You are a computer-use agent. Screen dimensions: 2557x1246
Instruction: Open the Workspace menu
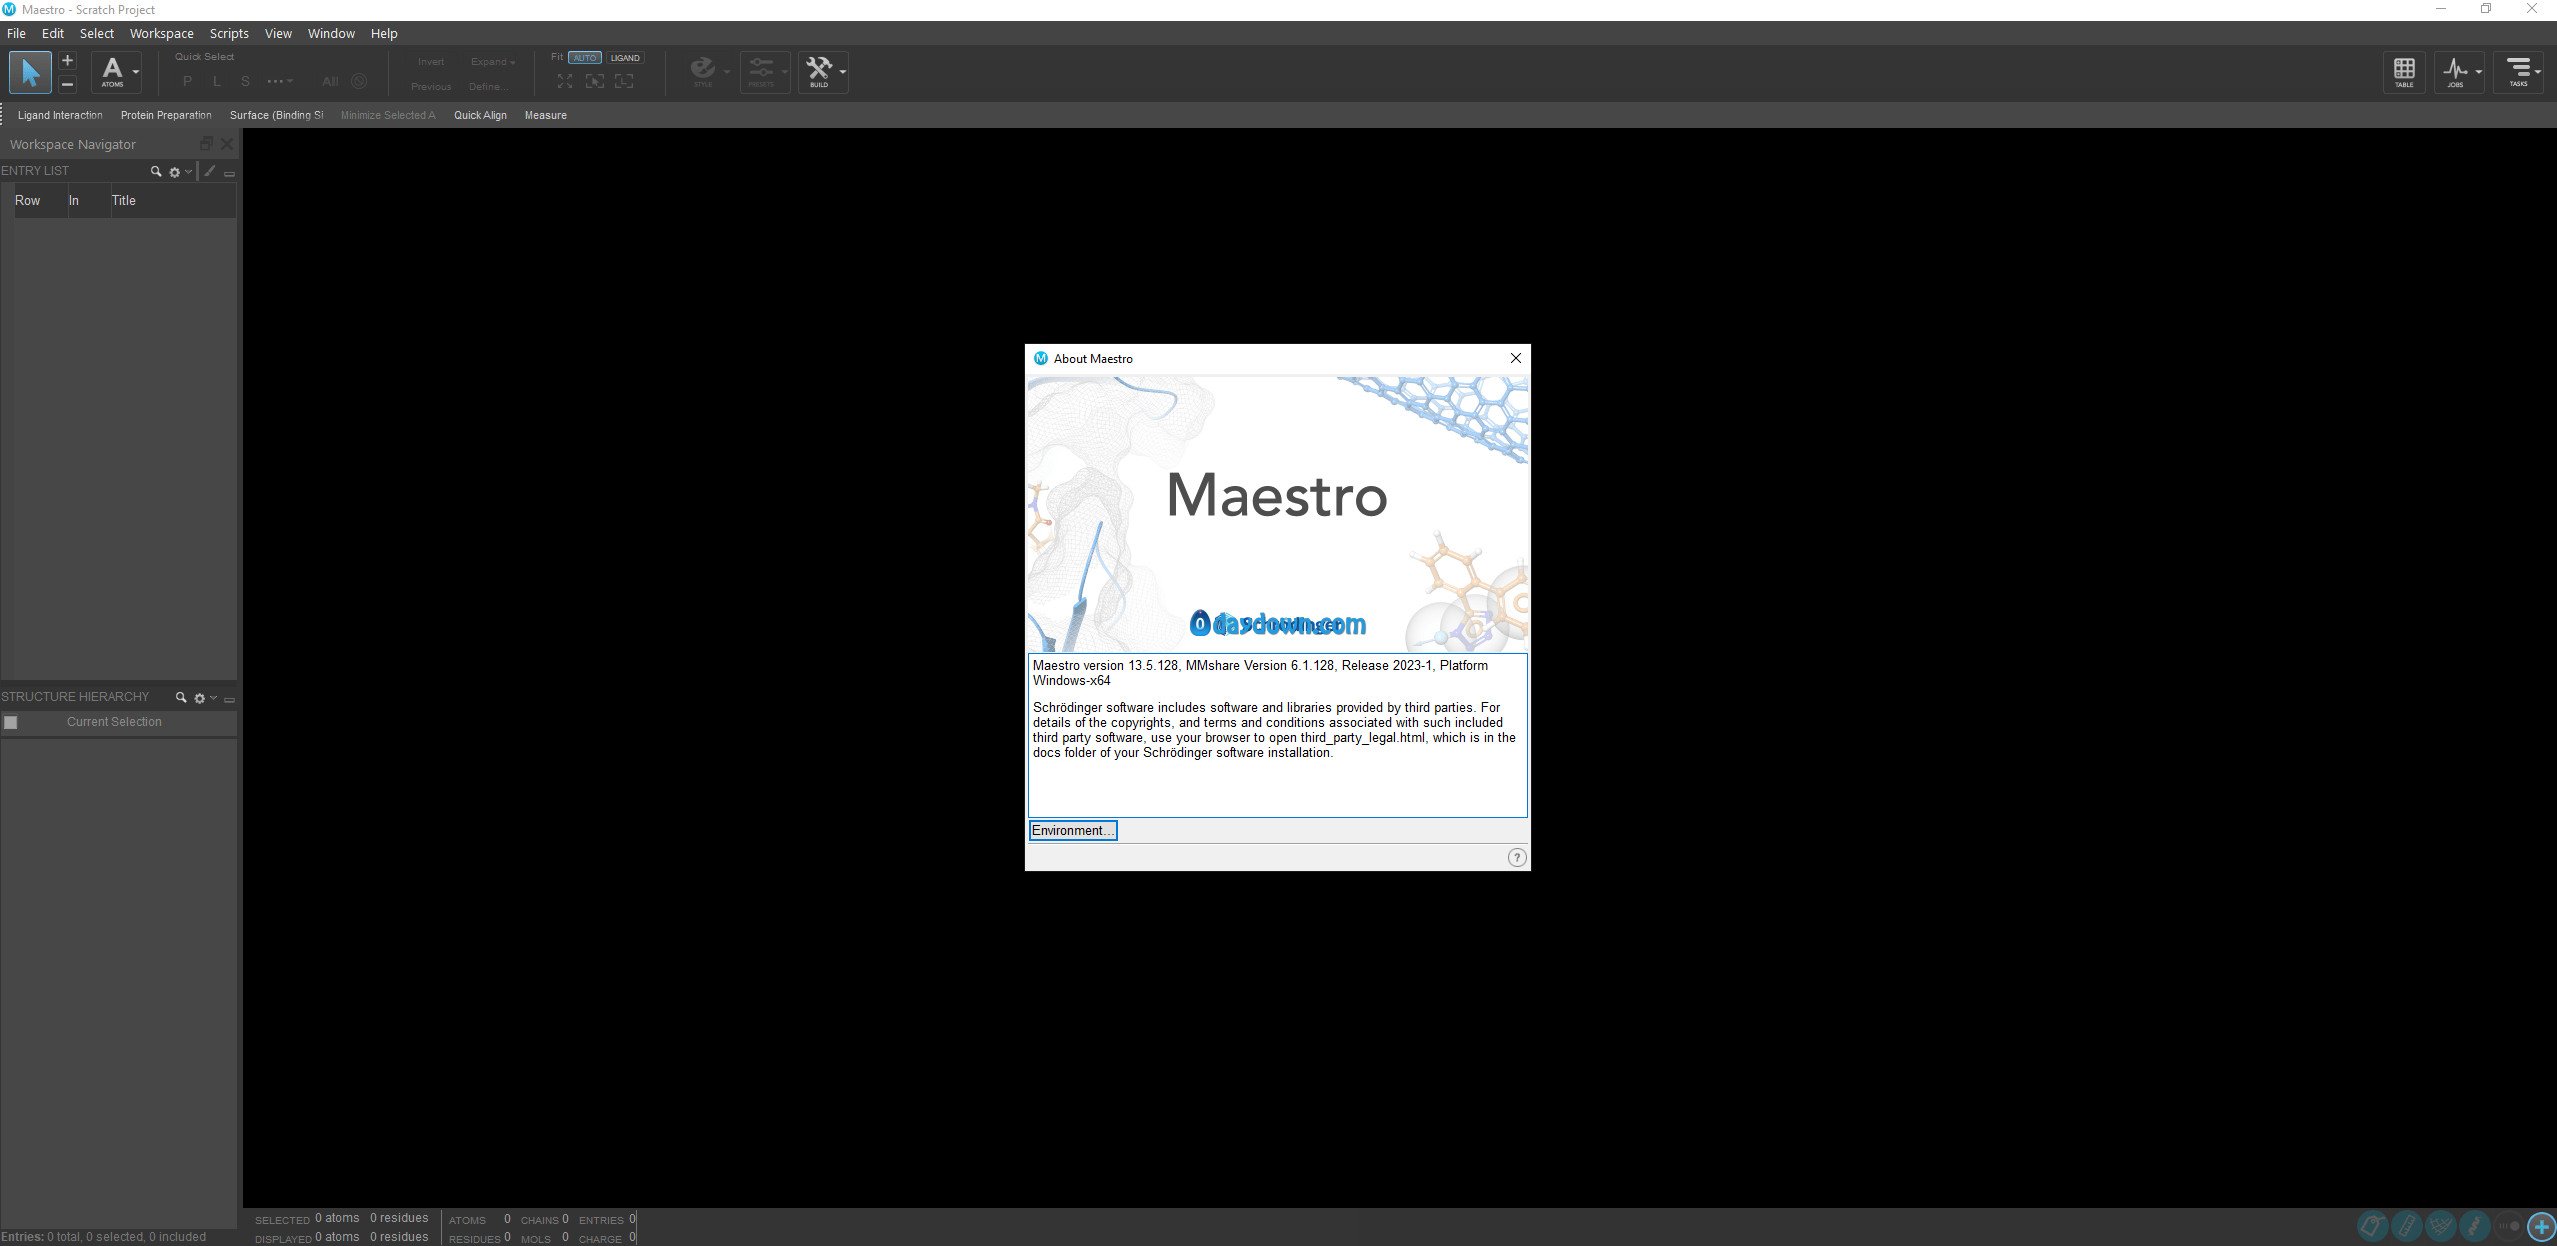coord(162,33)
